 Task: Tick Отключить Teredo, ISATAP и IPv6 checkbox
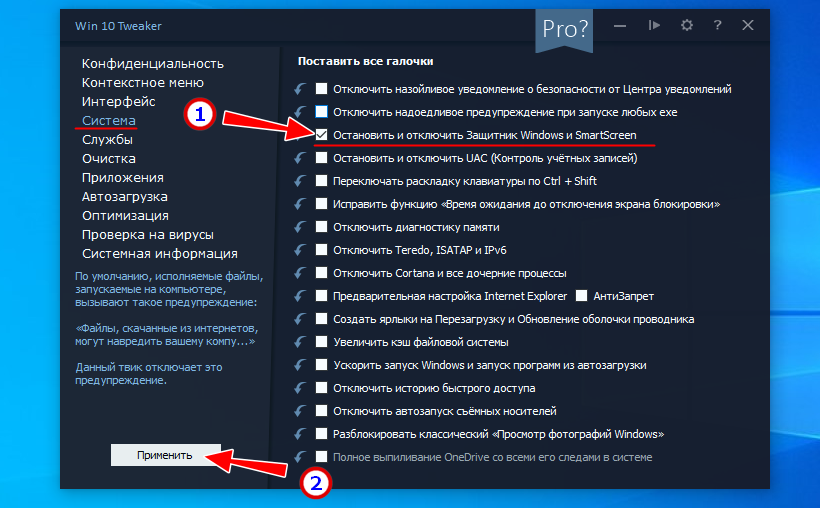pyautogui.click(x=322, y=250)
